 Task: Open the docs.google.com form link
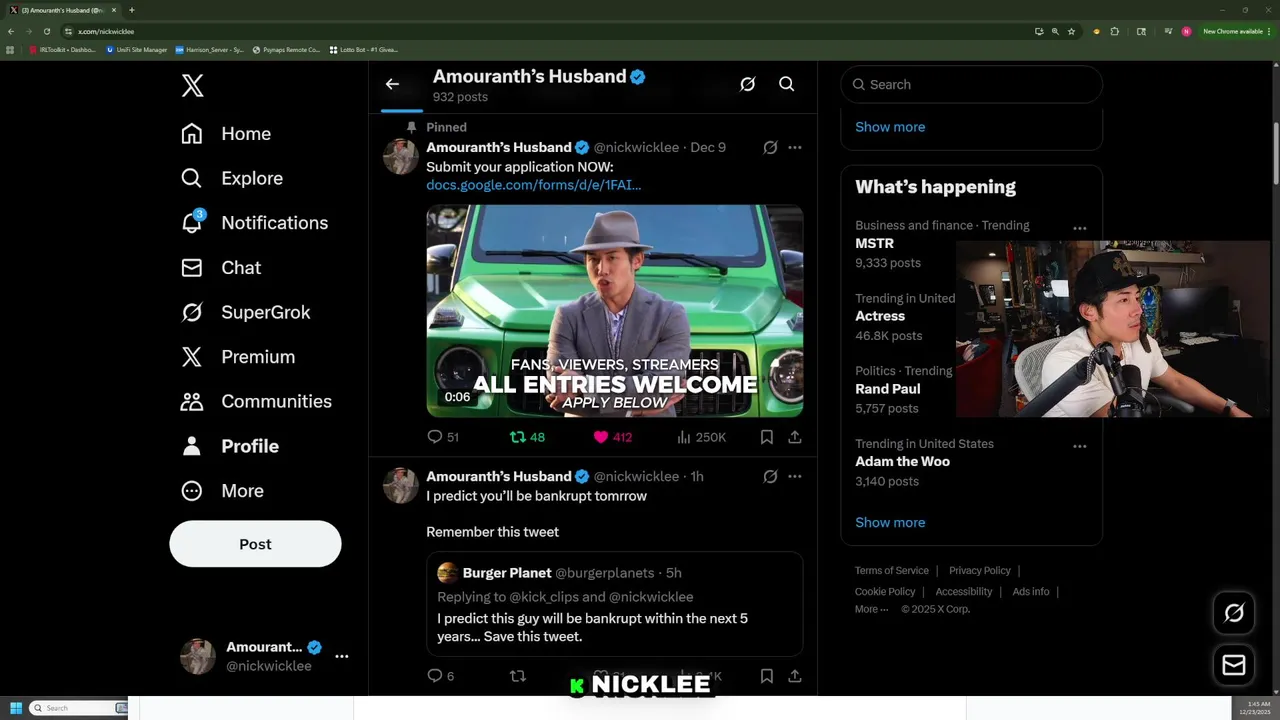click(533, 184)
